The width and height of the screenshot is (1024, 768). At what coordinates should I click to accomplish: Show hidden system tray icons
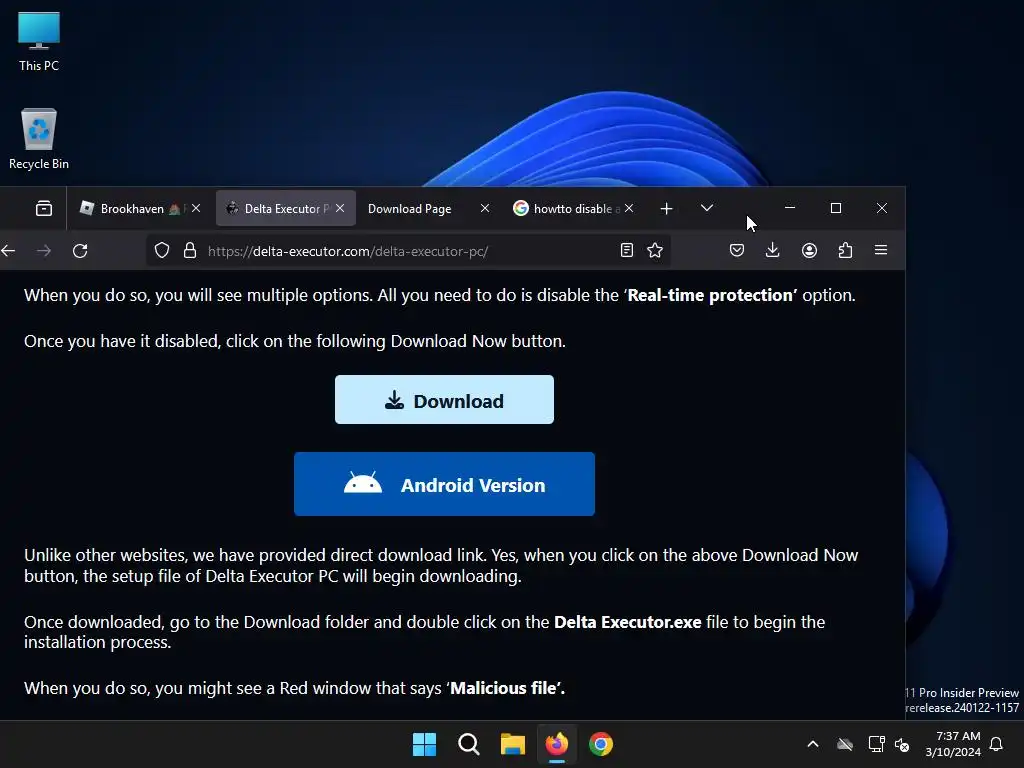click(813, 744)
